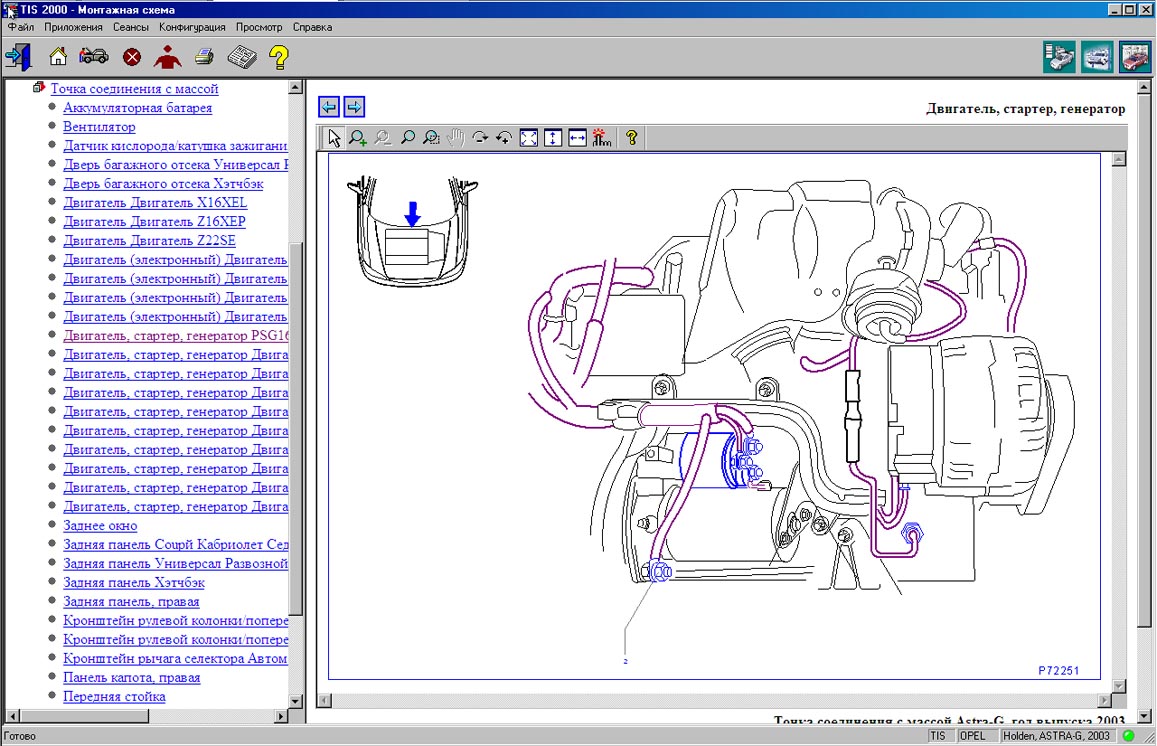The image size is (1157, 746).
Task: Click the red car application icon at top right
Action: [1135, 57]
